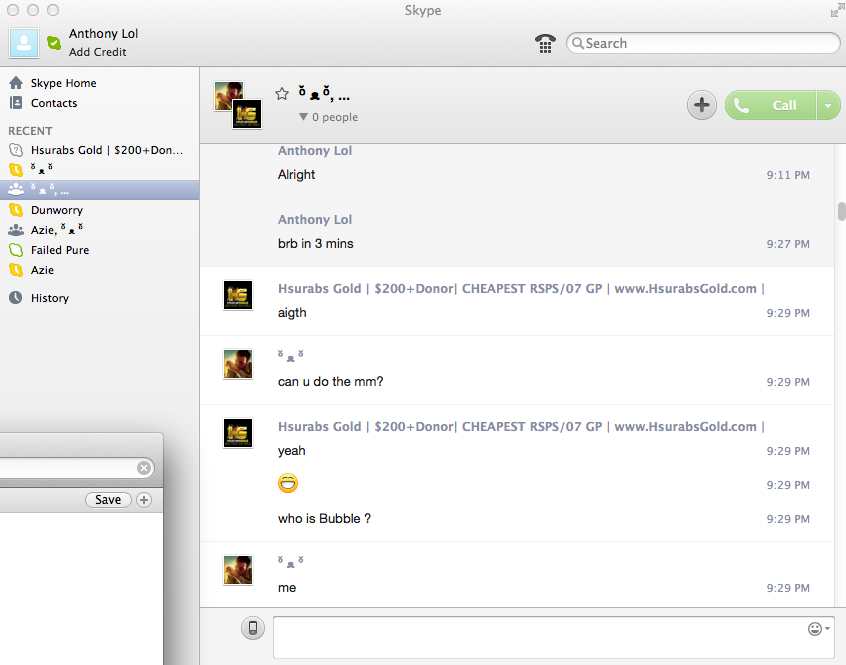Open History in sidebar

[50, 298]
